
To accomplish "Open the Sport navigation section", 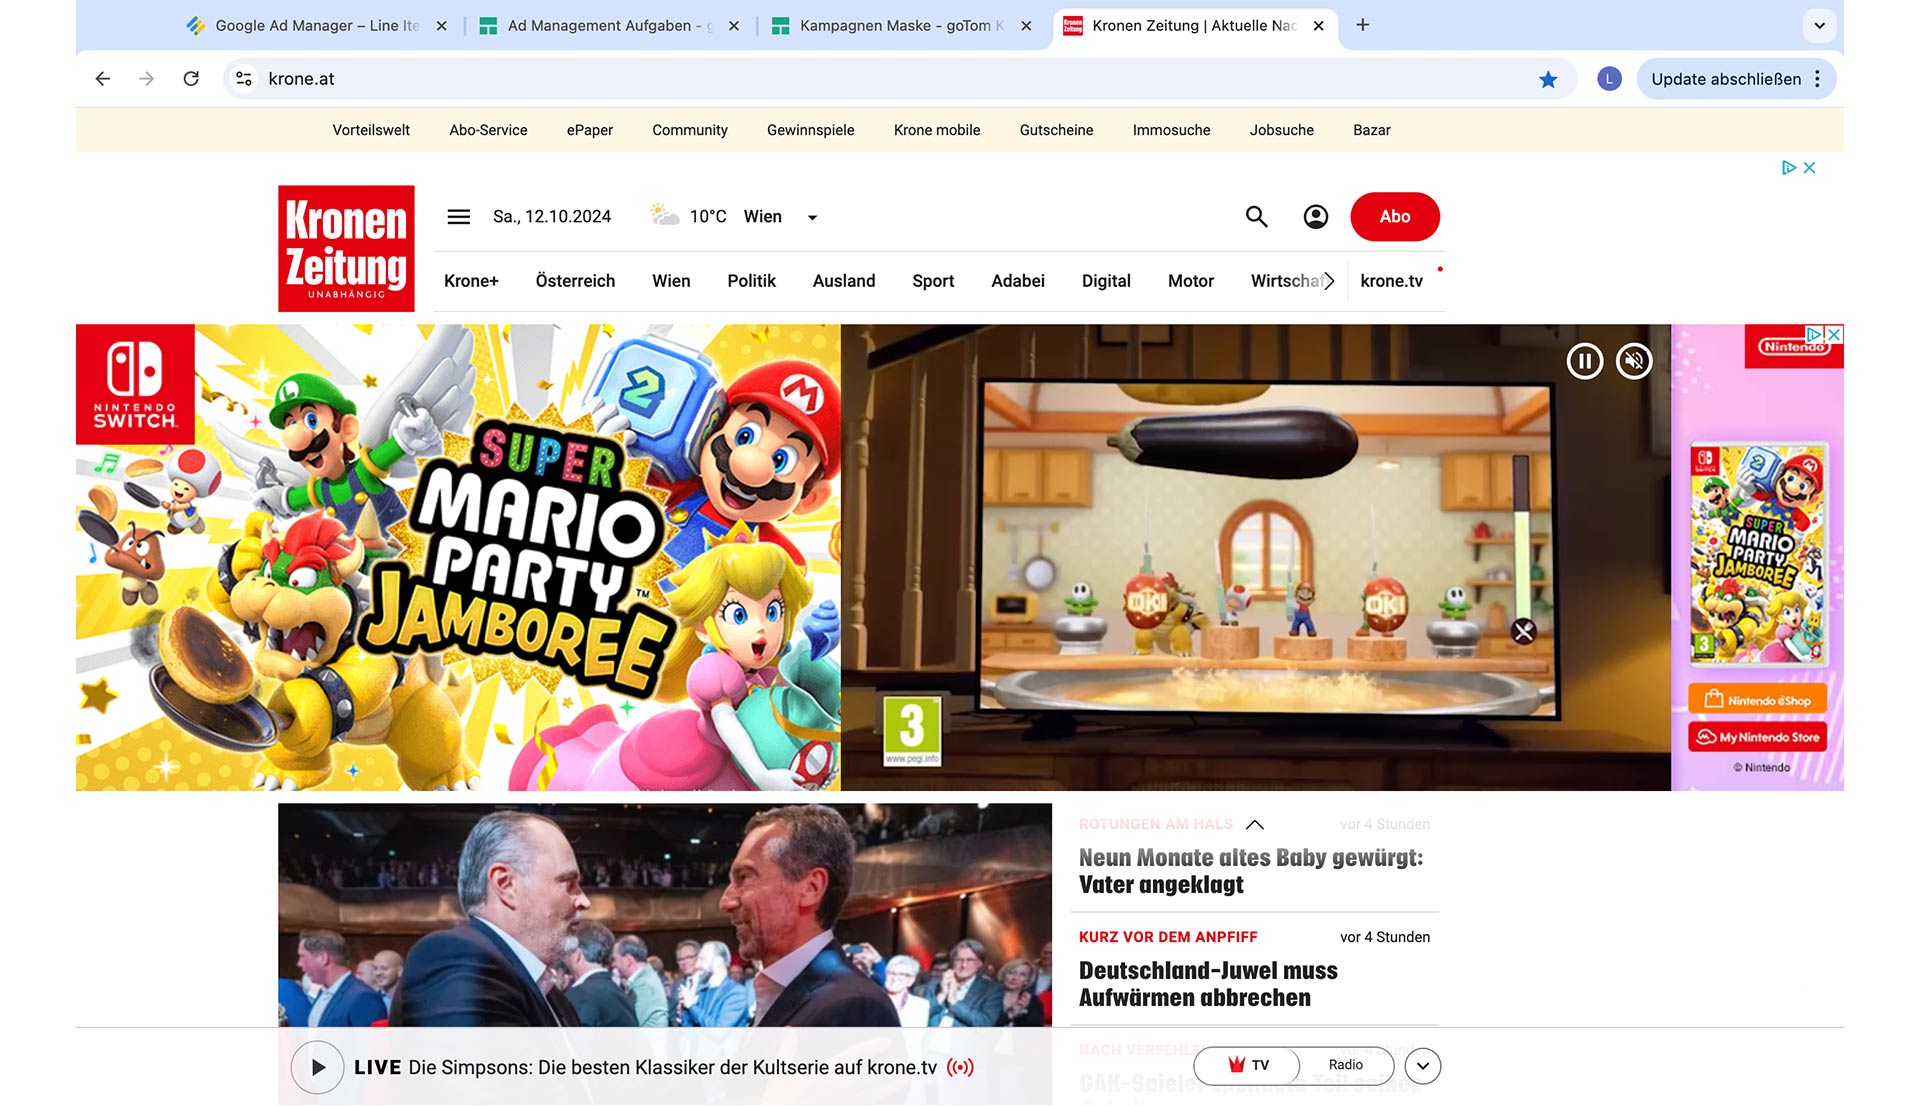I will tap(932, 281).
